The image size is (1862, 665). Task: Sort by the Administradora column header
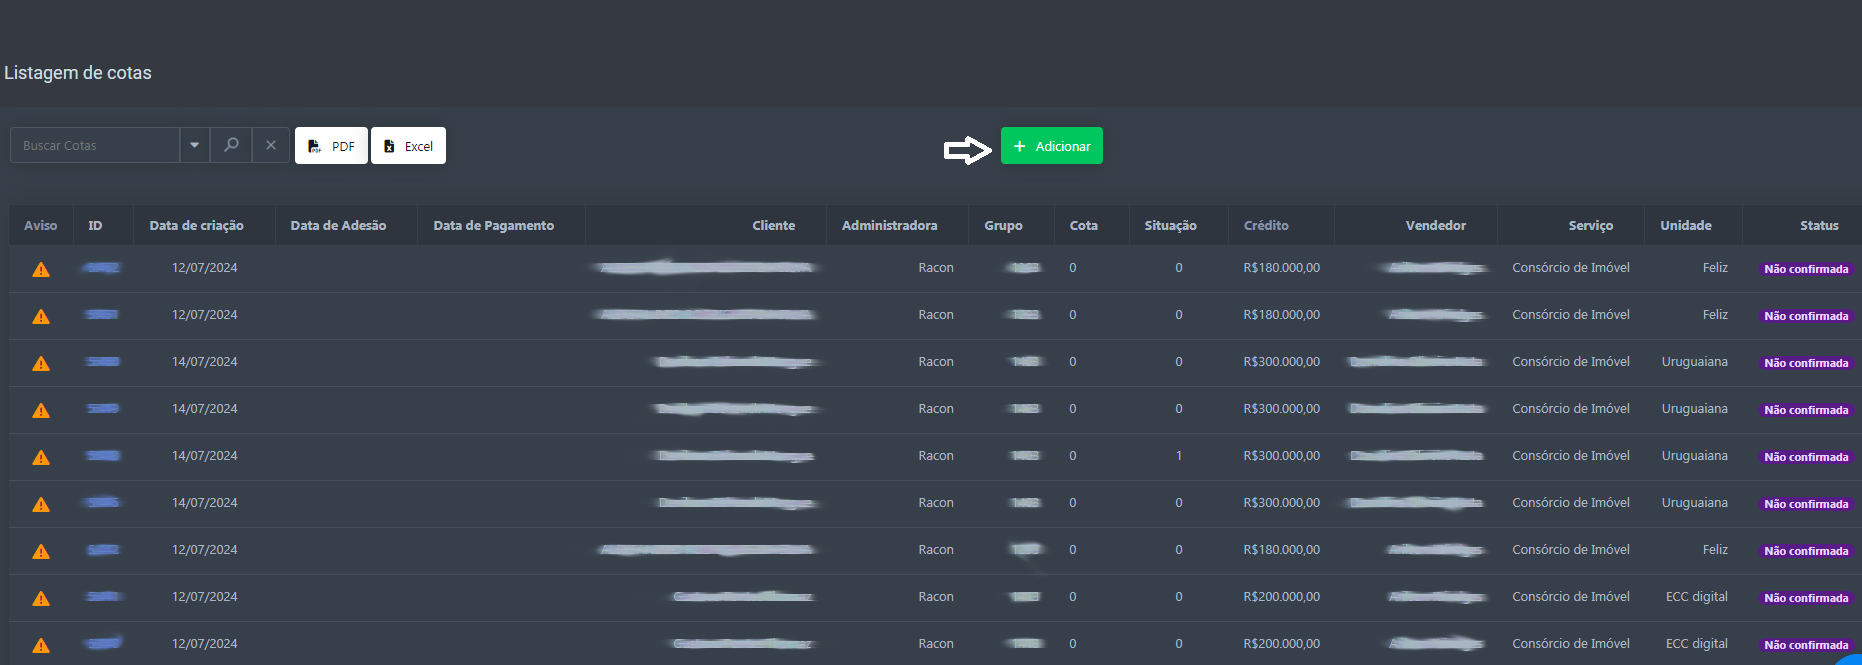click(889, 225)
